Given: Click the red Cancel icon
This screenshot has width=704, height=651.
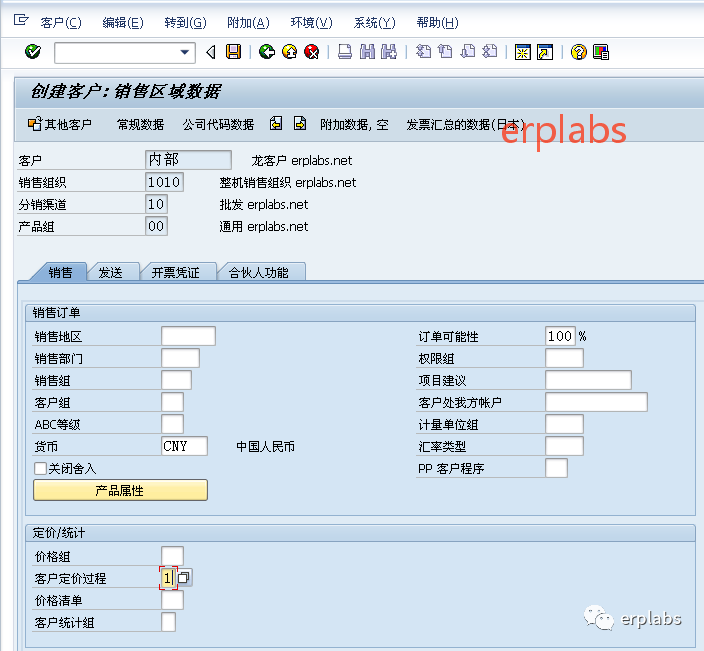Looking at the screenshot, I should (312, 52).
